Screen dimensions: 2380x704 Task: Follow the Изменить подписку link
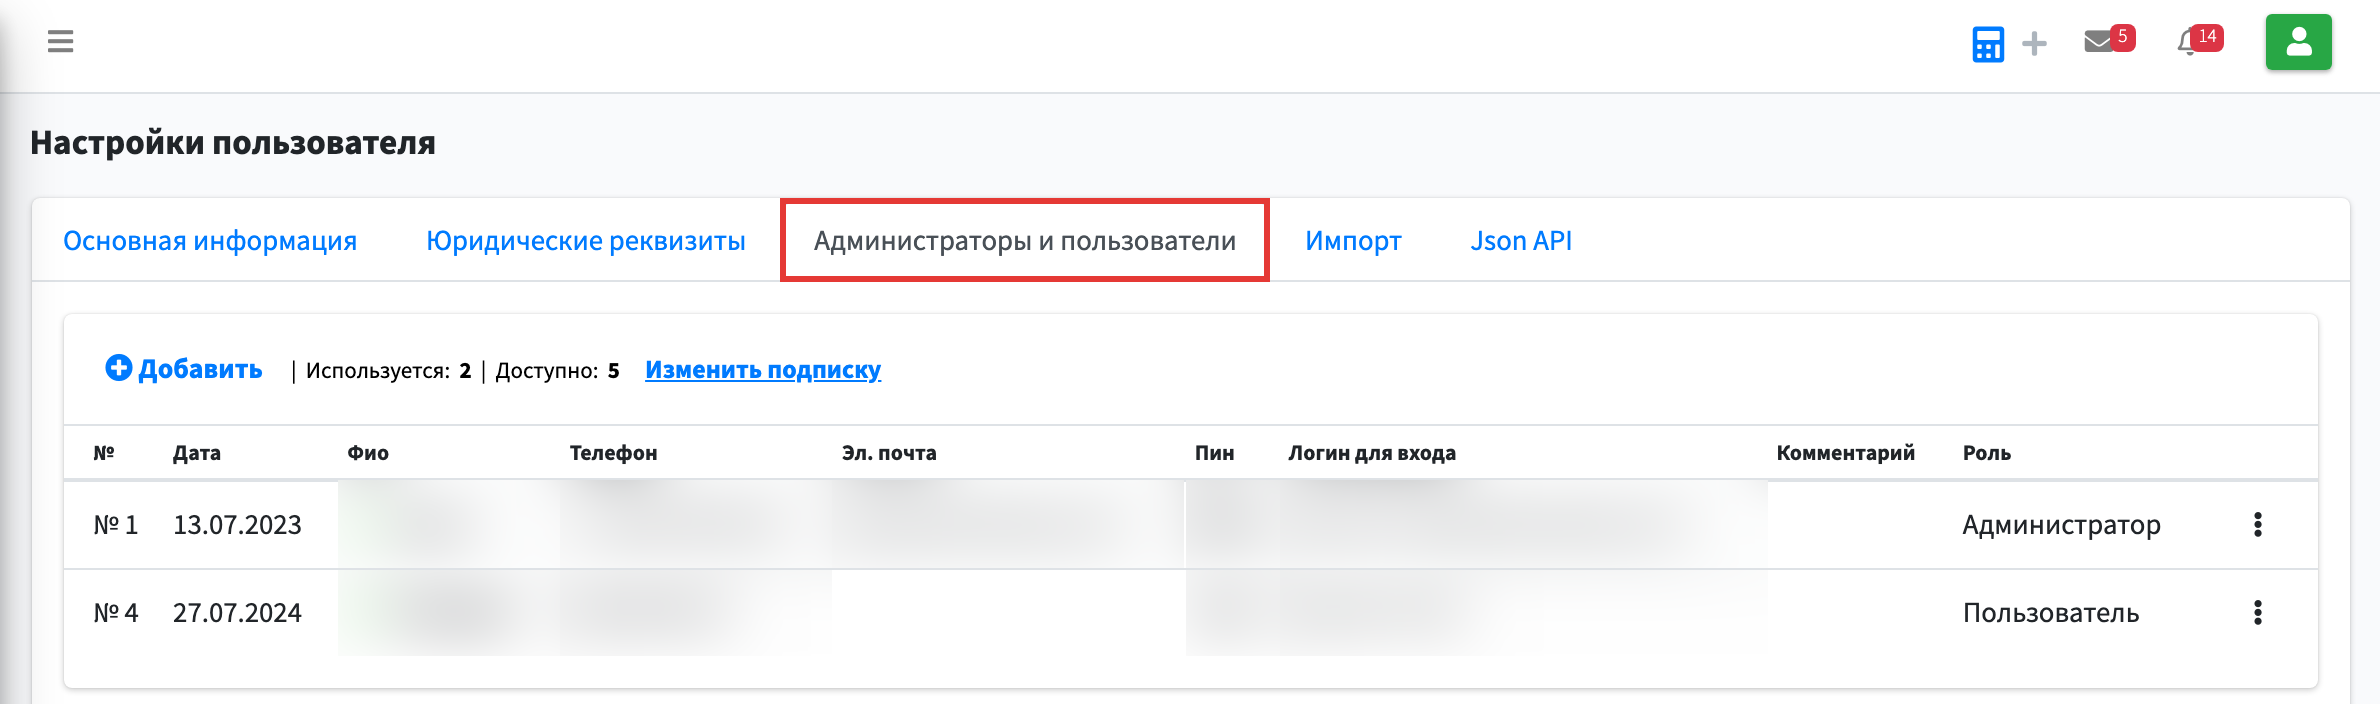click(763, 370)
